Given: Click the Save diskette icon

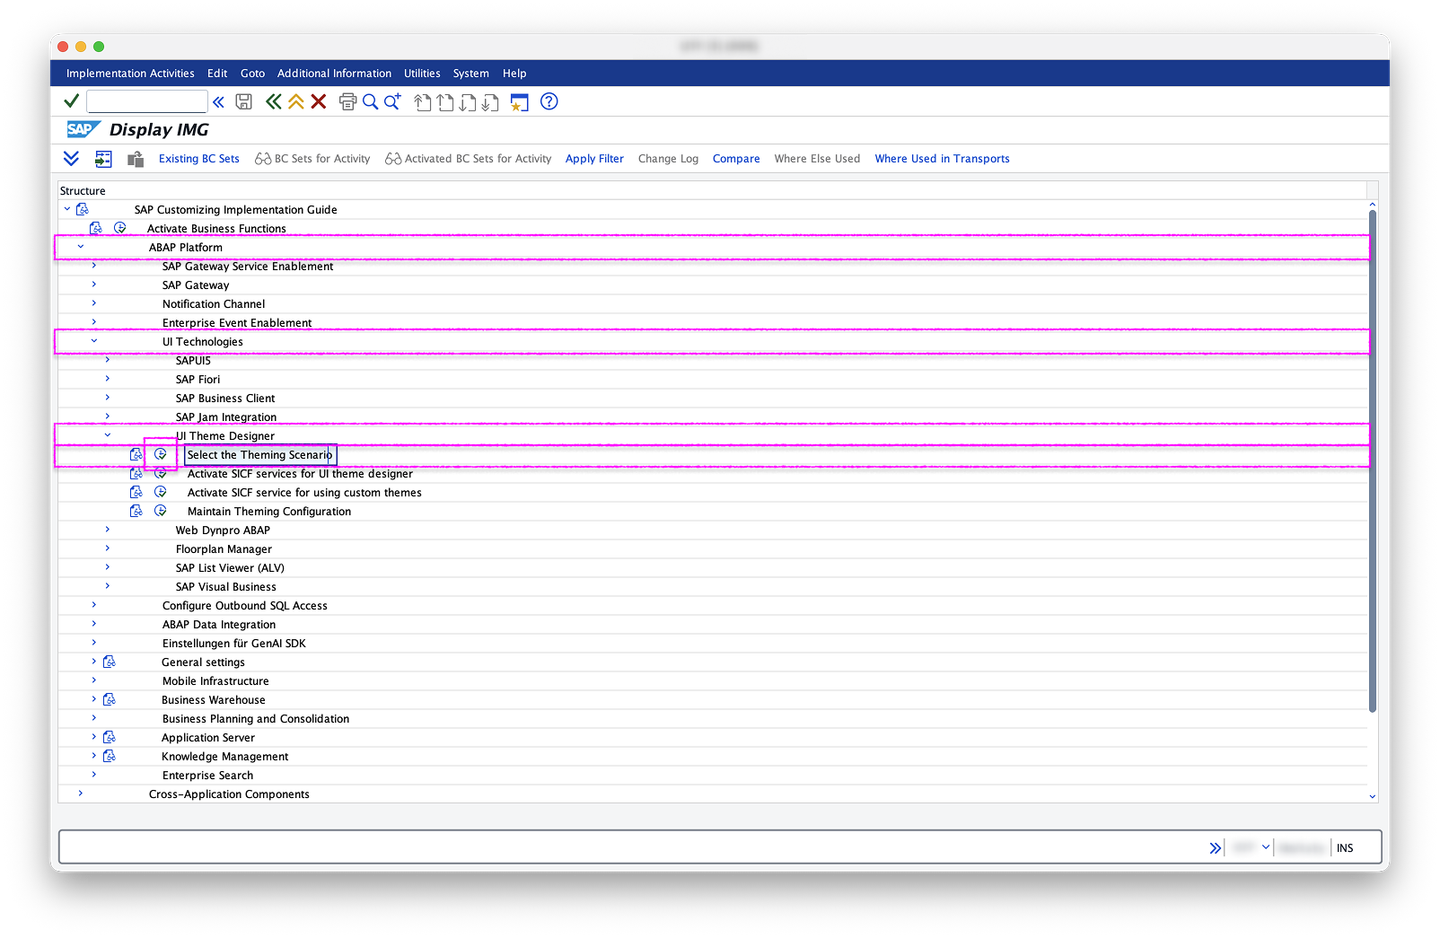Looking at the screenshot, I should coord(244,102).
